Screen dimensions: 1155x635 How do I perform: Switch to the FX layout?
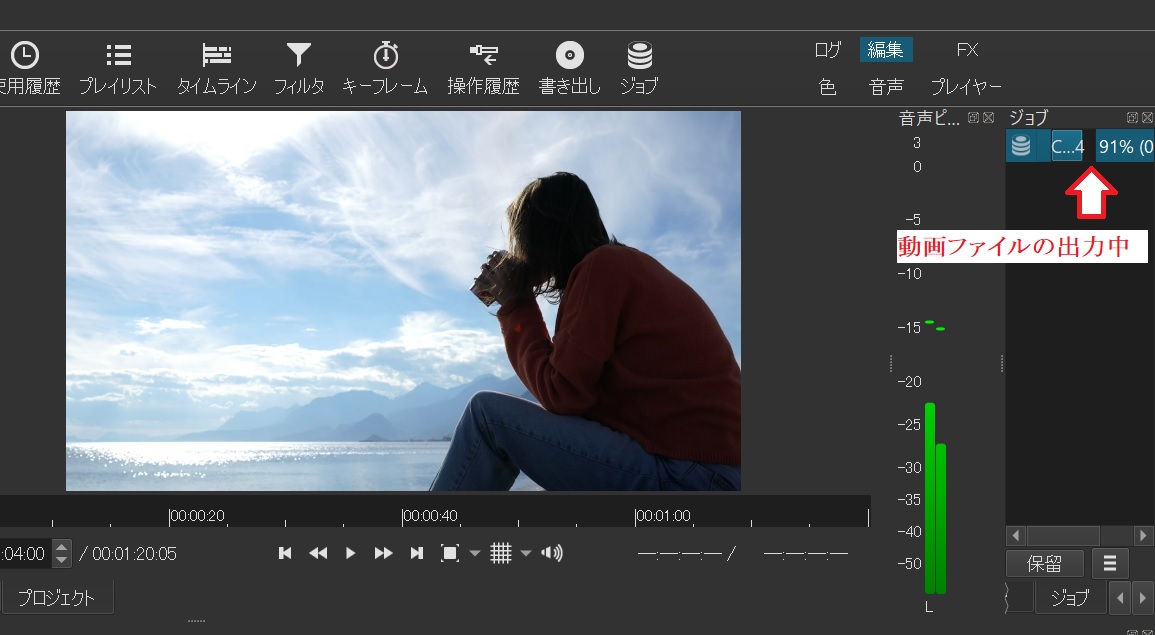[x=967, y=50]
